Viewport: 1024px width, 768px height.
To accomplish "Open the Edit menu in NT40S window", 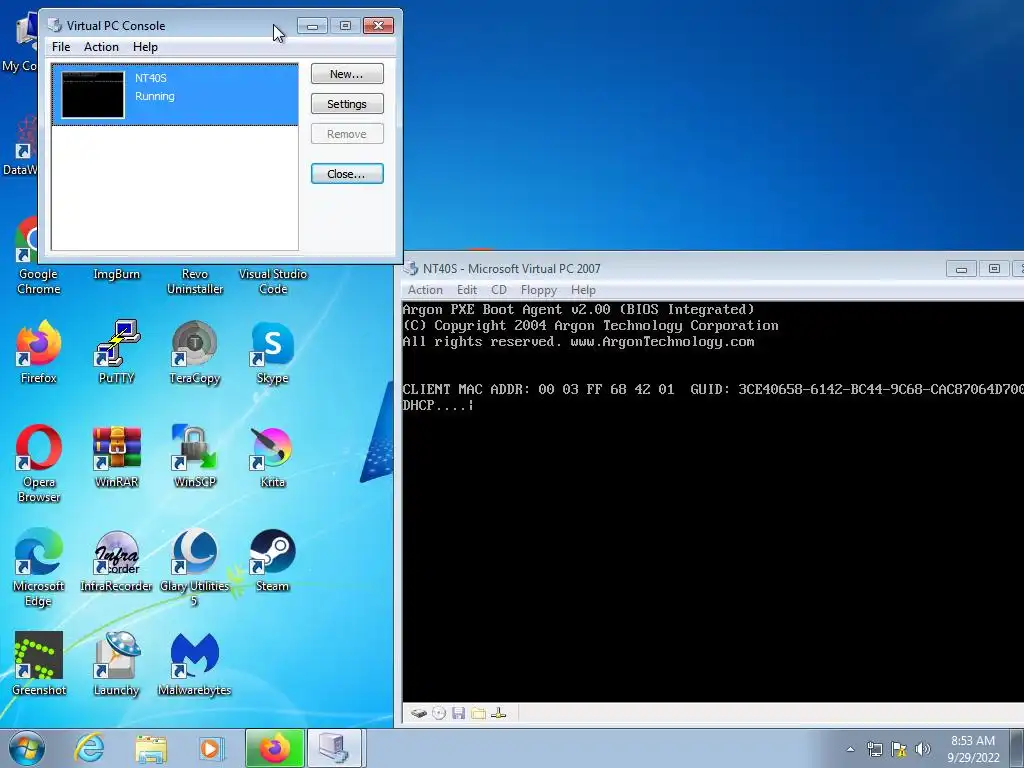I will [466, 290].
